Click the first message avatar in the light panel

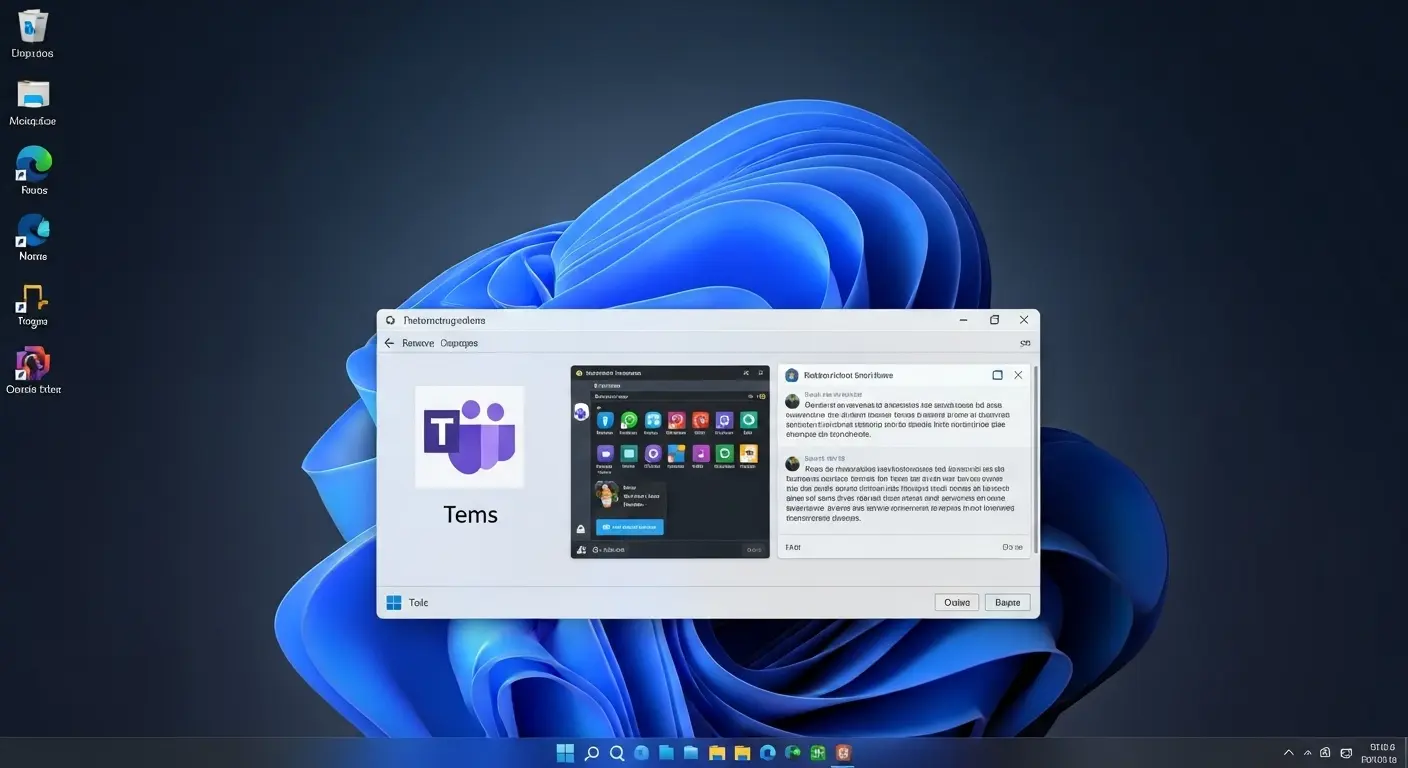pyautogui.click(x=792, y=401)
